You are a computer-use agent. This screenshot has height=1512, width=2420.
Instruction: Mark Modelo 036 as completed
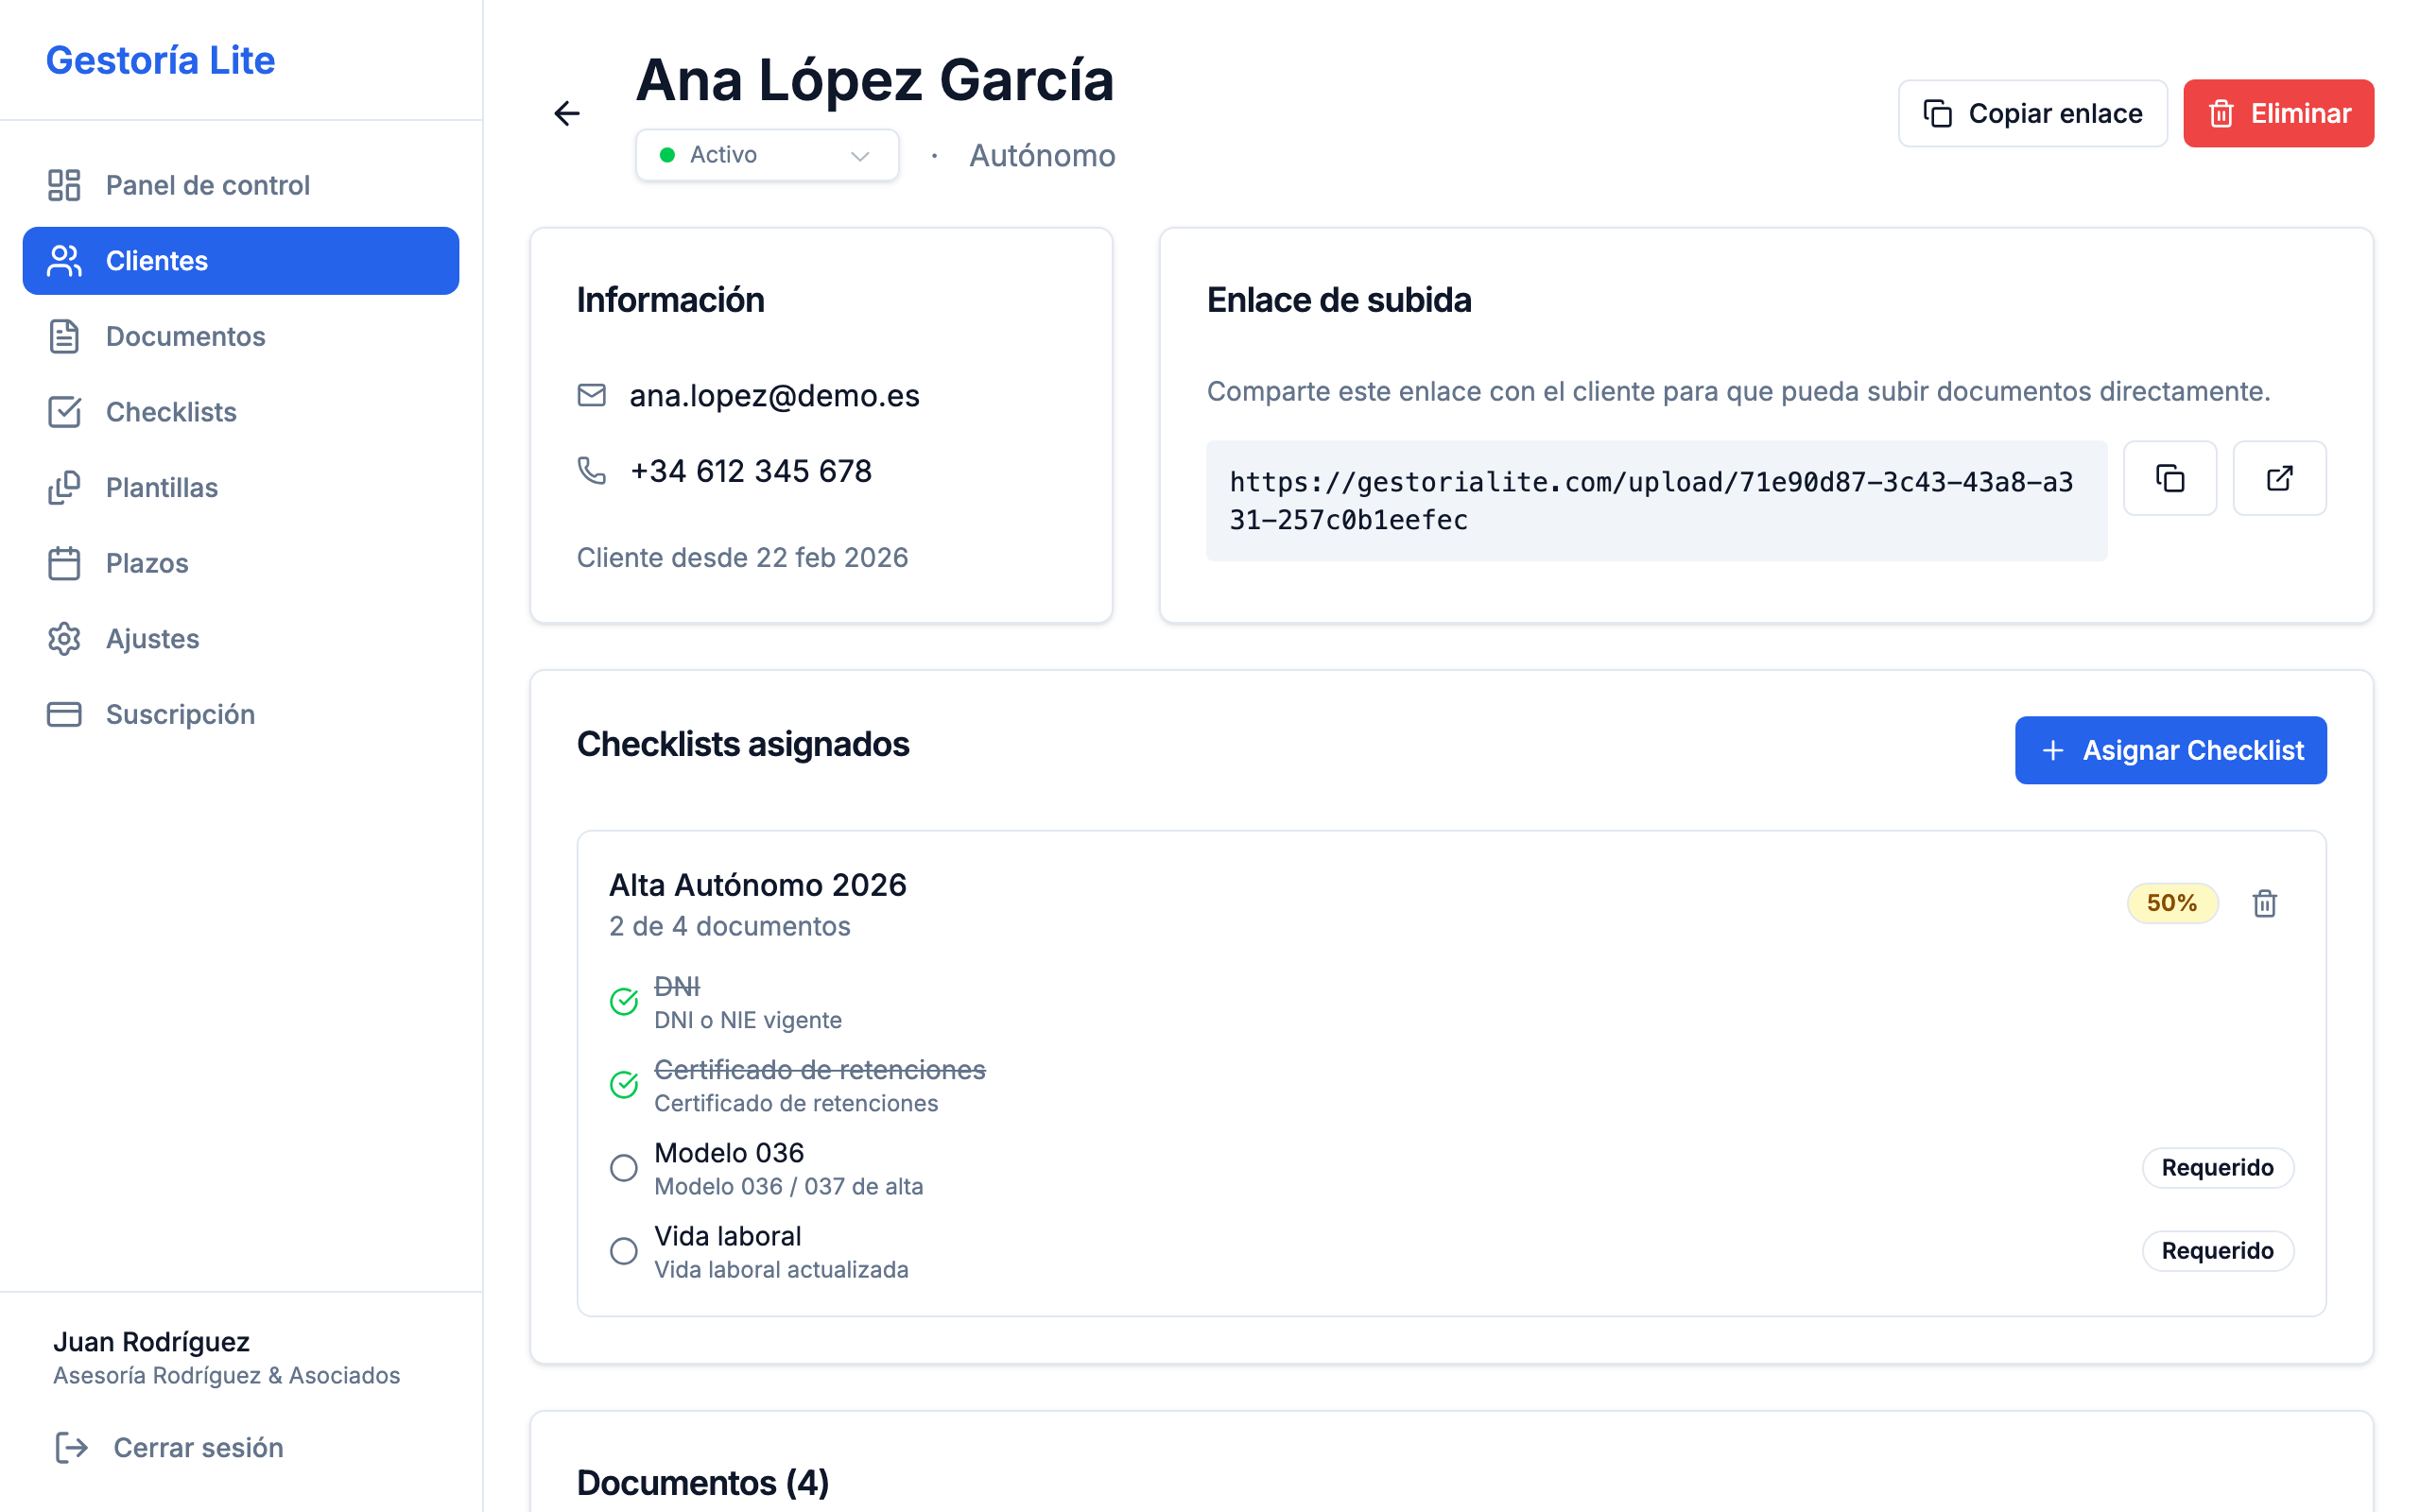click(624, 1167)
